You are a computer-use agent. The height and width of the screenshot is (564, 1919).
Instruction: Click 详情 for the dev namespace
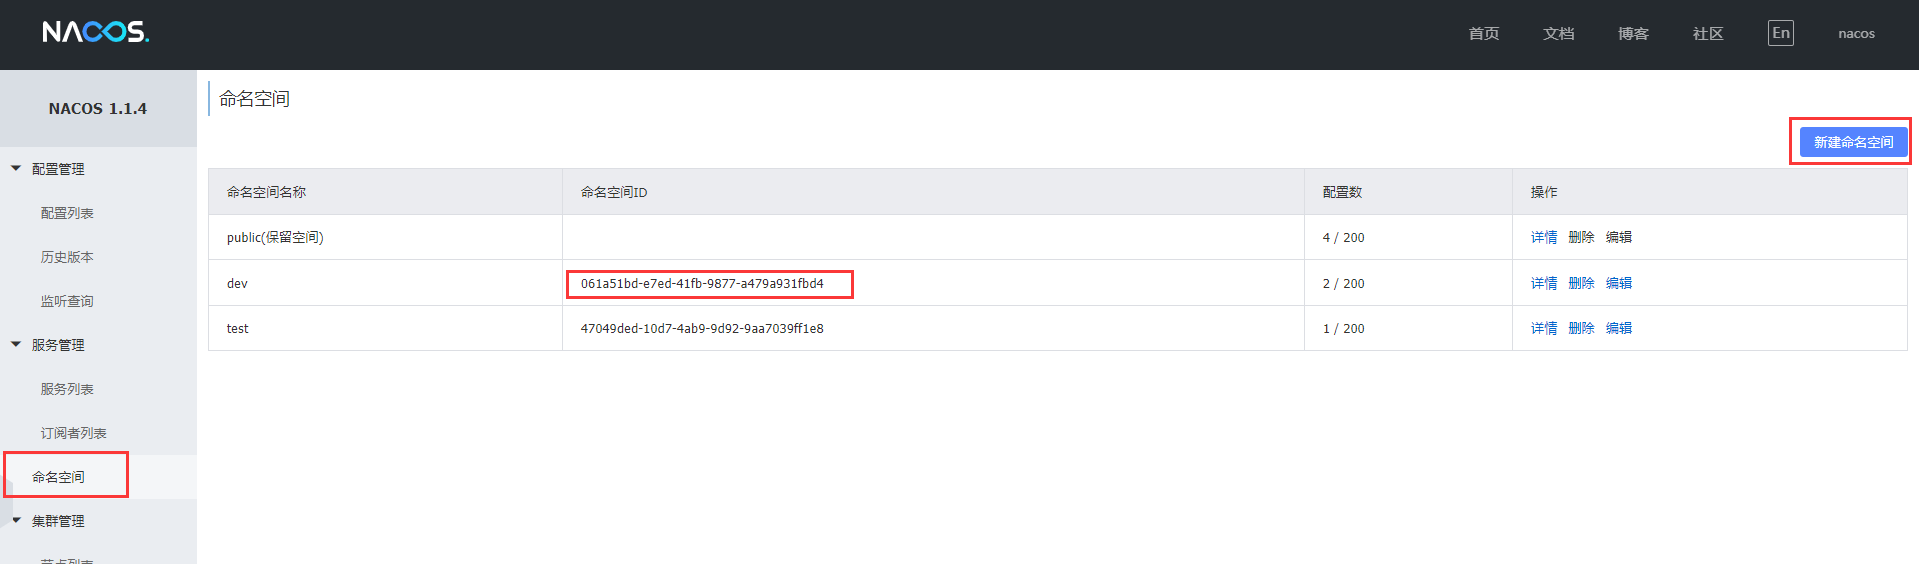tap(1543, 283)
